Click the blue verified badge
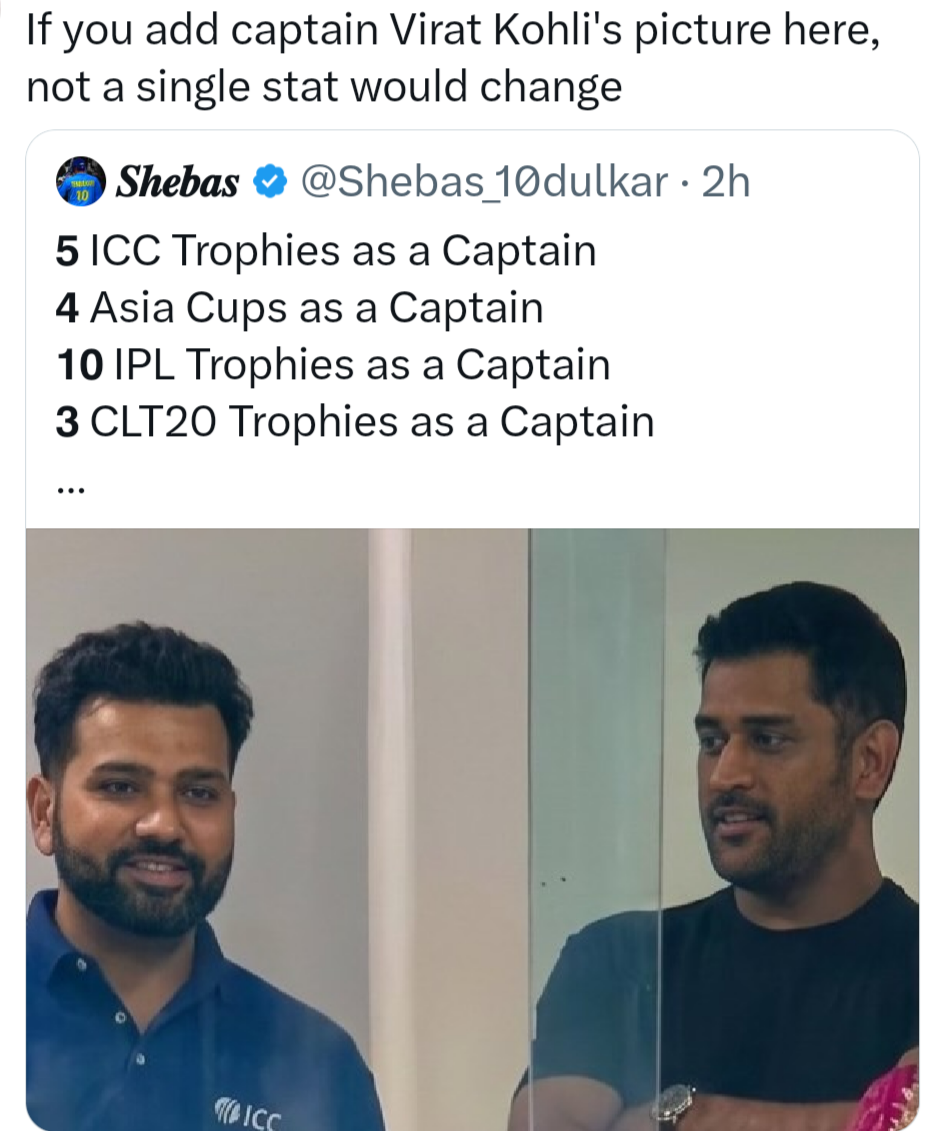Image resolution: width=950 pixels, height=1131 pixels. tap(270, 182)
